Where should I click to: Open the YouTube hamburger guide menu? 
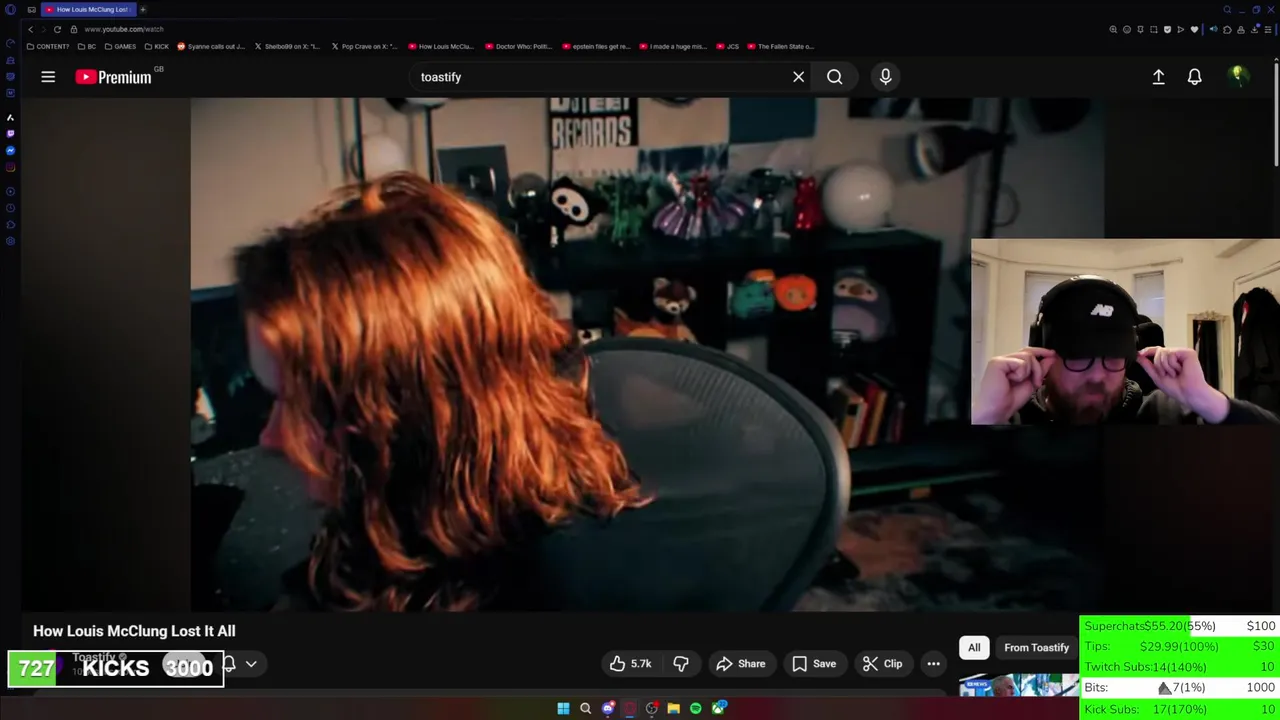(48, 77)
